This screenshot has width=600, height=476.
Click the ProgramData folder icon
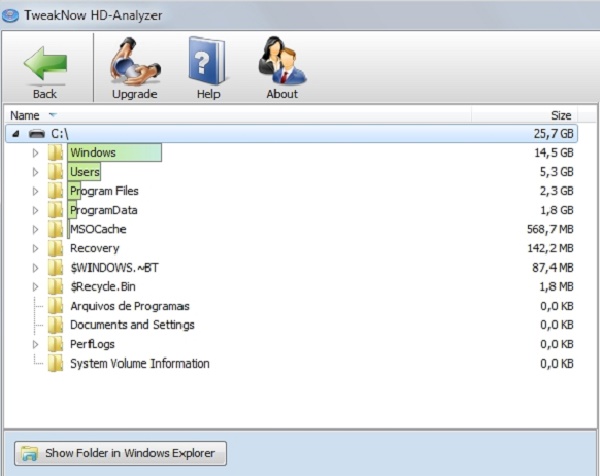coord(55,210)
